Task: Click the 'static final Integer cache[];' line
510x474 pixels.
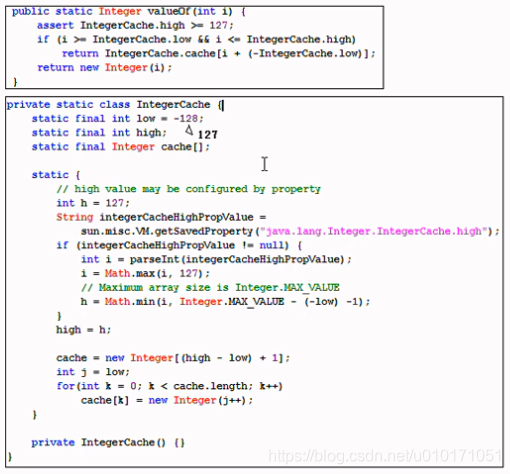Action: pyautogui.click(x=121, y=147)
